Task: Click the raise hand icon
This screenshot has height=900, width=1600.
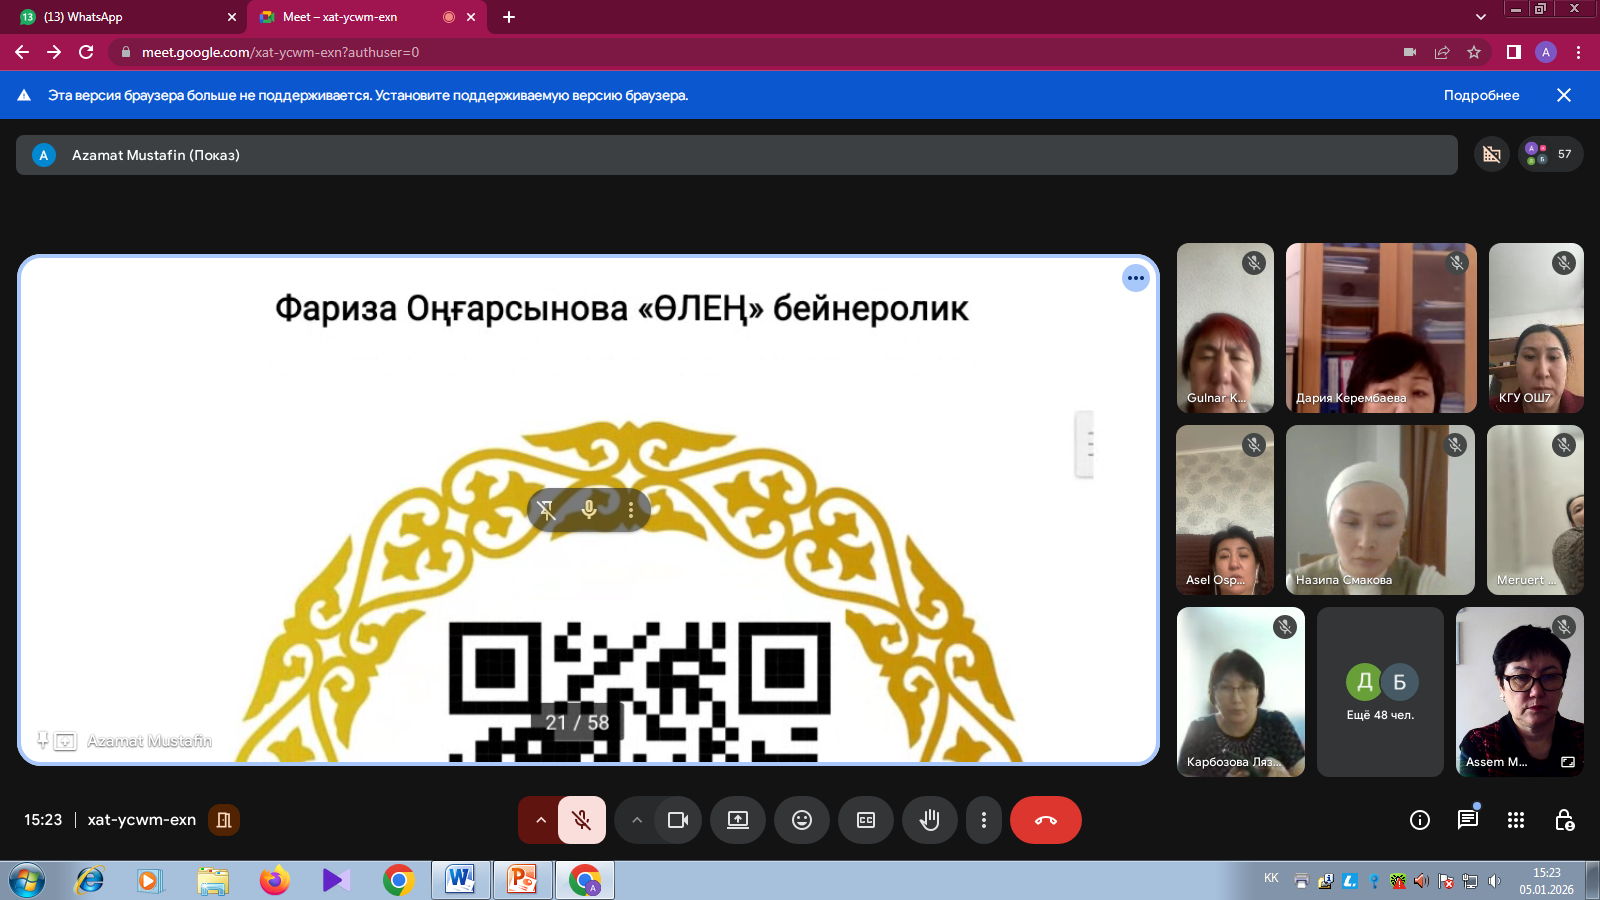Action: click(x=930, y=820)
